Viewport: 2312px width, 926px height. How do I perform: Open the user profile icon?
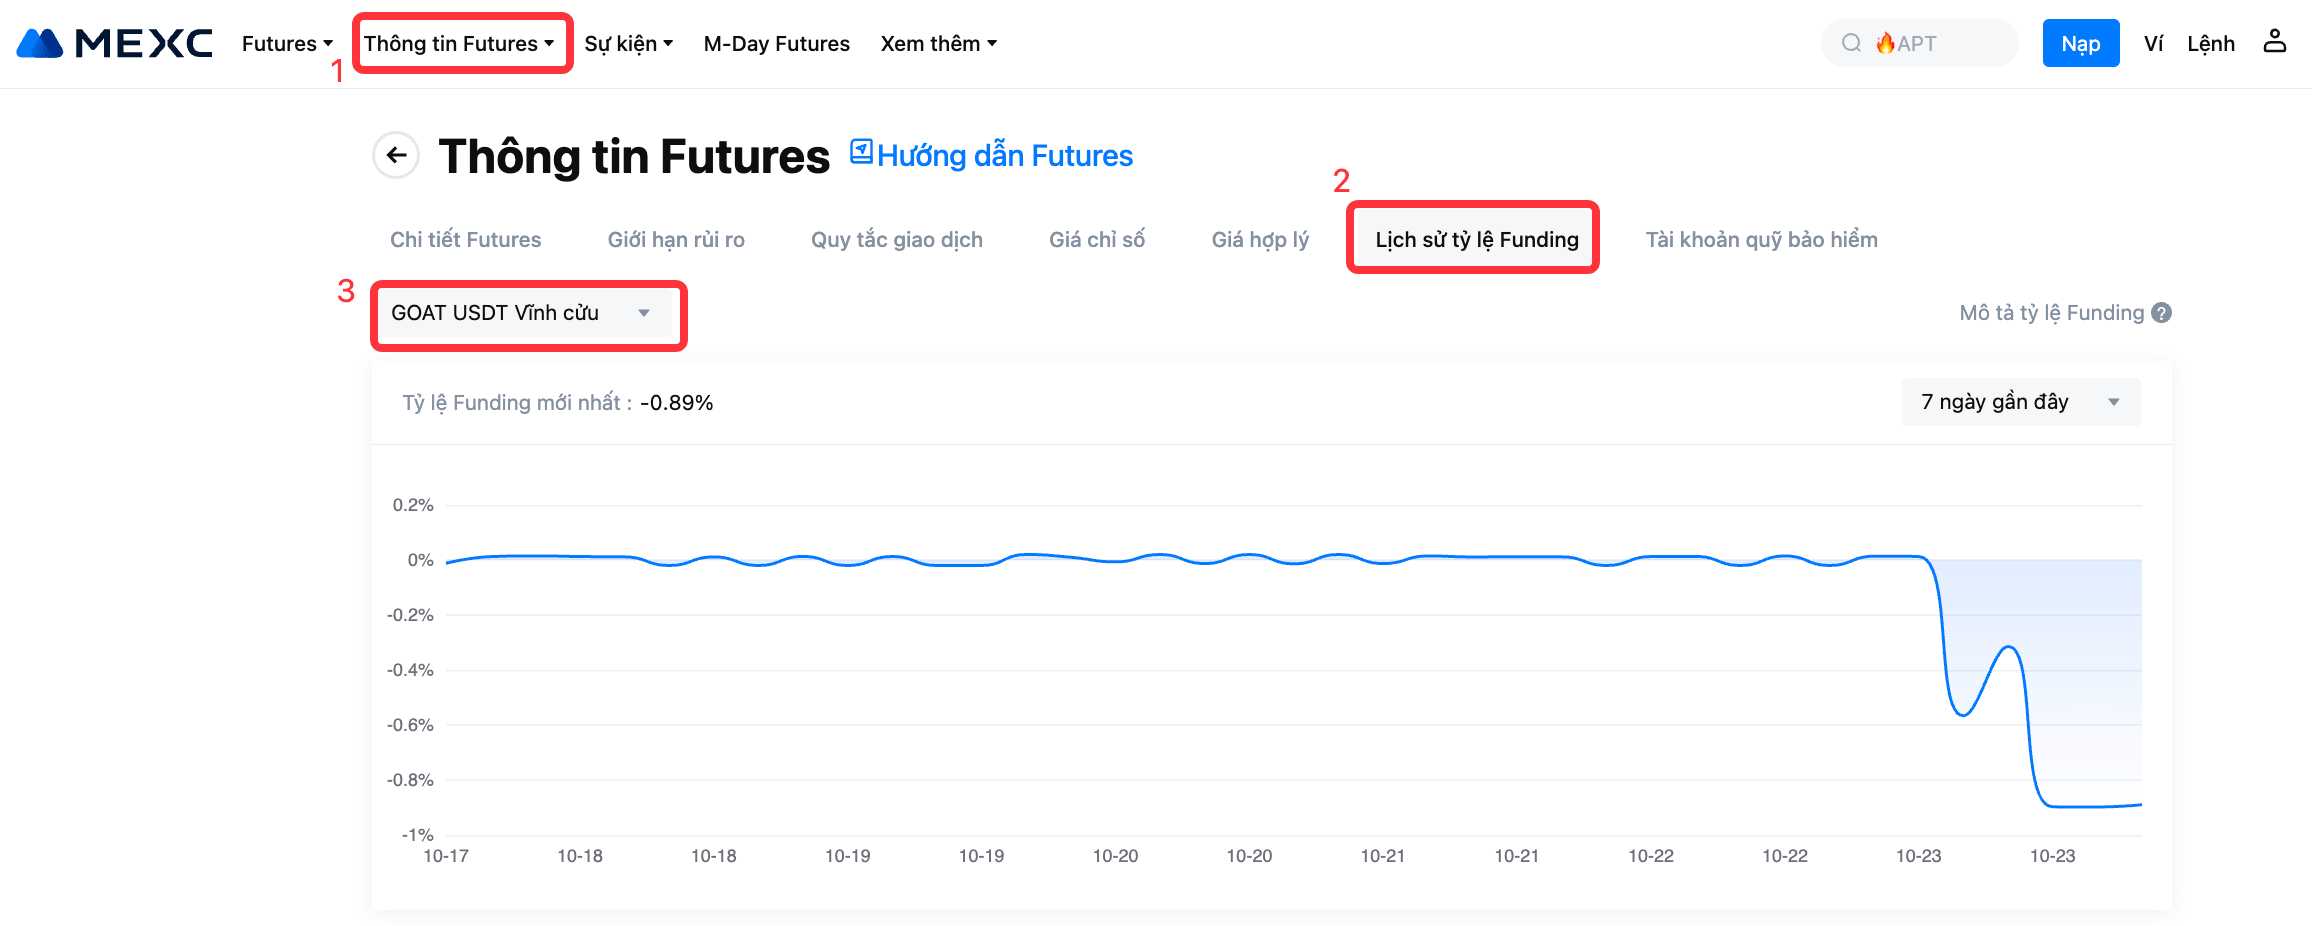point(2275,42)
